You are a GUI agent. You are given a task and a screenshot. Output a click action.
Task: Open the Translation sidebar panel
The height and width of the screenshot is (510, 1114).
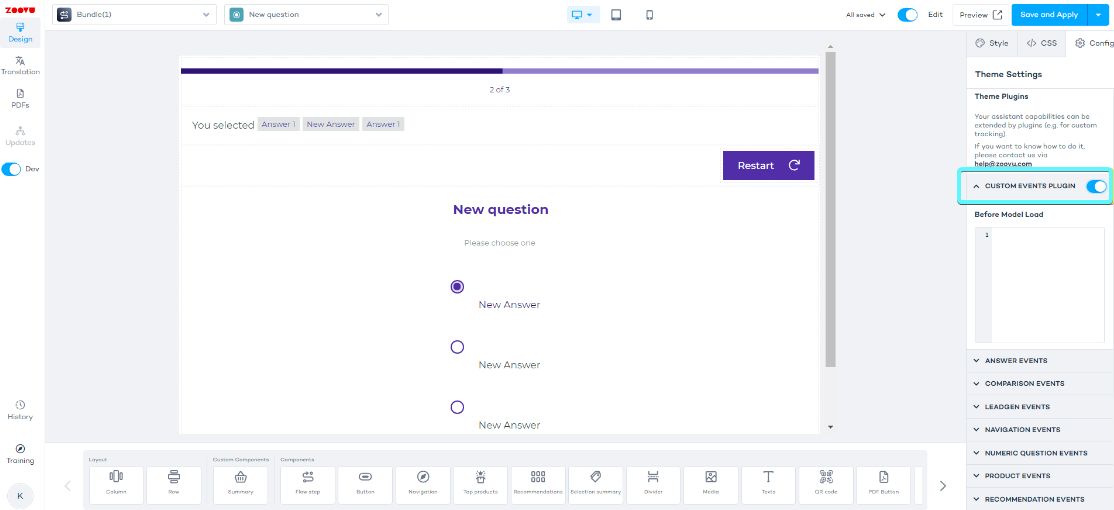[20, 65]
